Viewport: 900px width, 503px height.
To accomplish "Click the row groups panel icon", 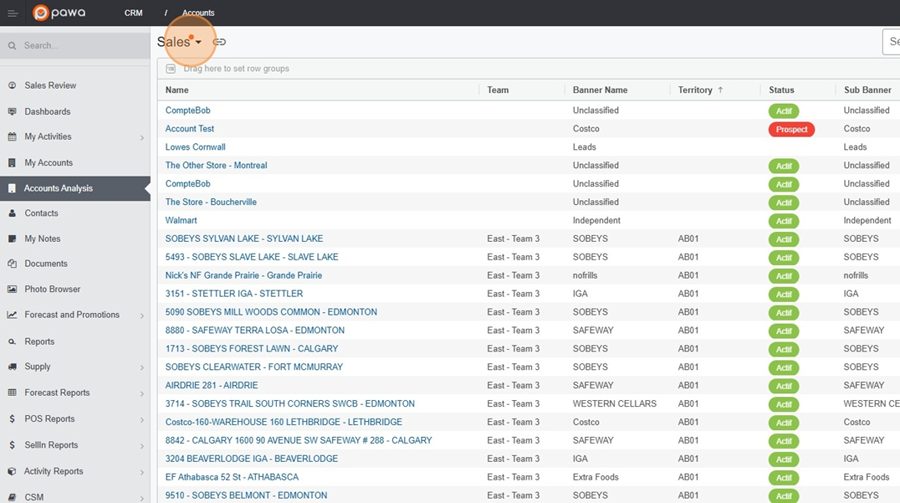I will (x=170, y=69).
